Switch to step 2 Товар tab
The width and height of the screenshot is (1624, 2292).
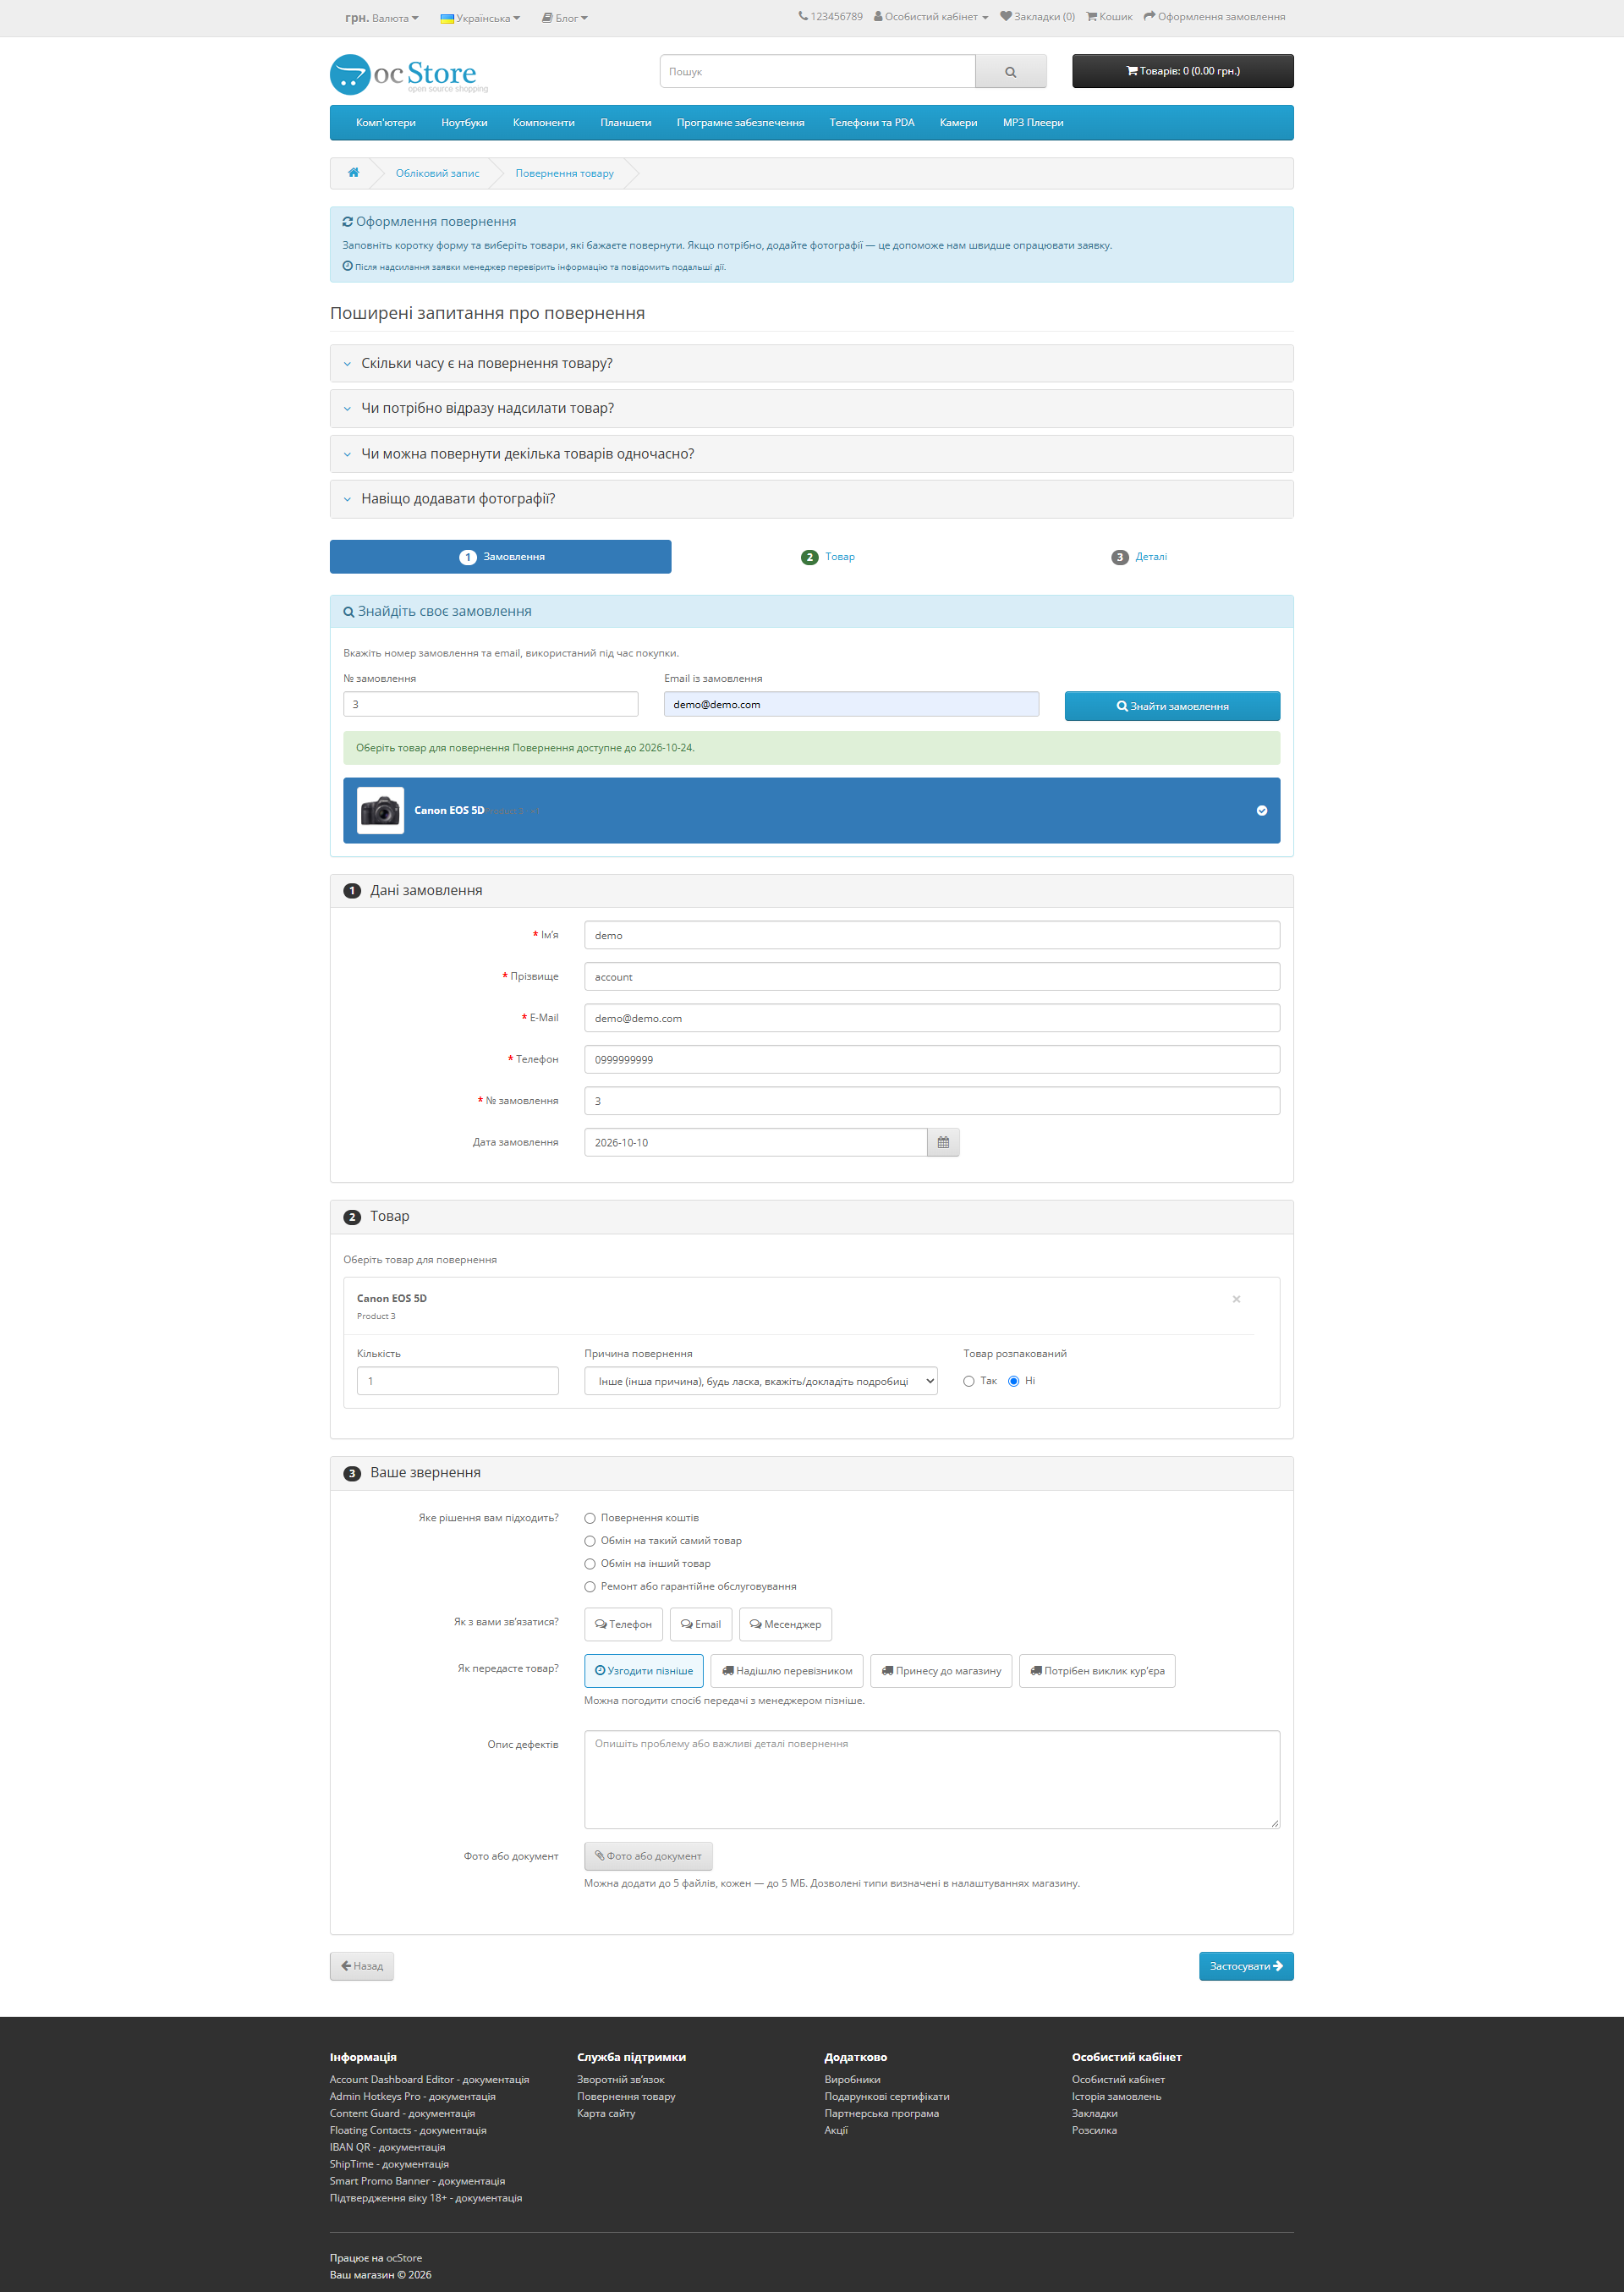click(828, 557)
